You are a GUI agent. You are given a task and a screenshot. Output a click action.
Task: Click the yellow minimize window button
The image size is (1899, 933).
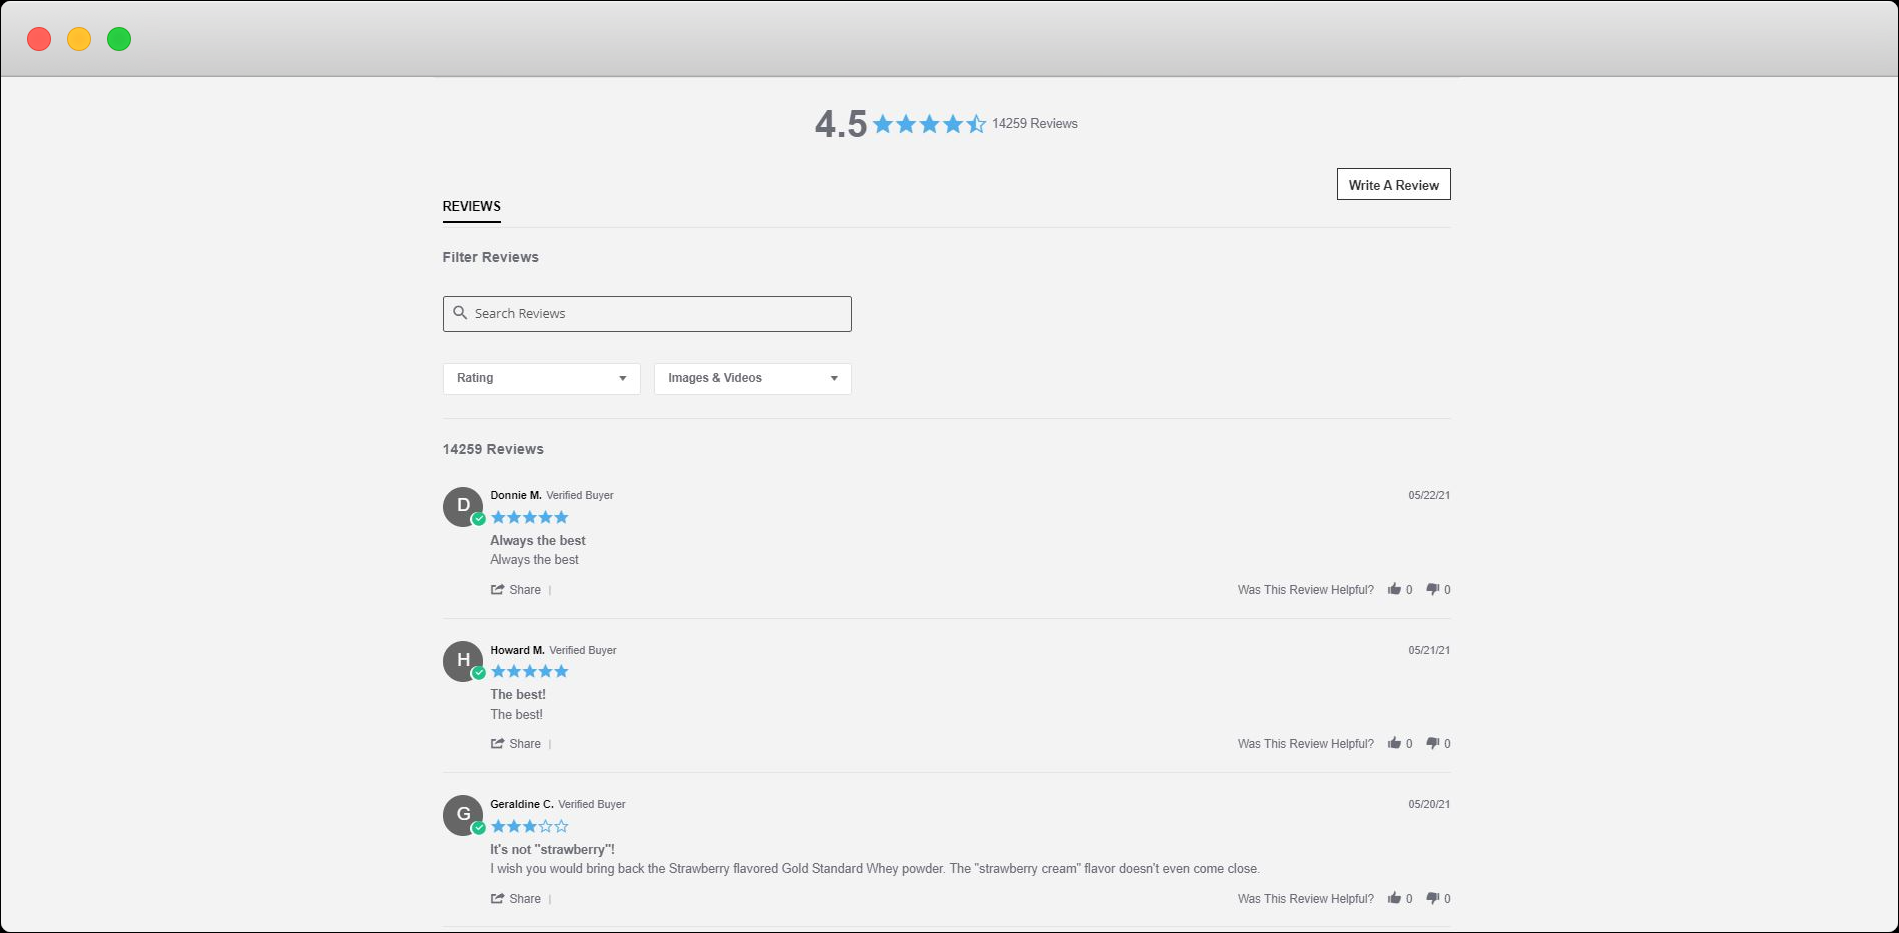(x=79, y=39)
